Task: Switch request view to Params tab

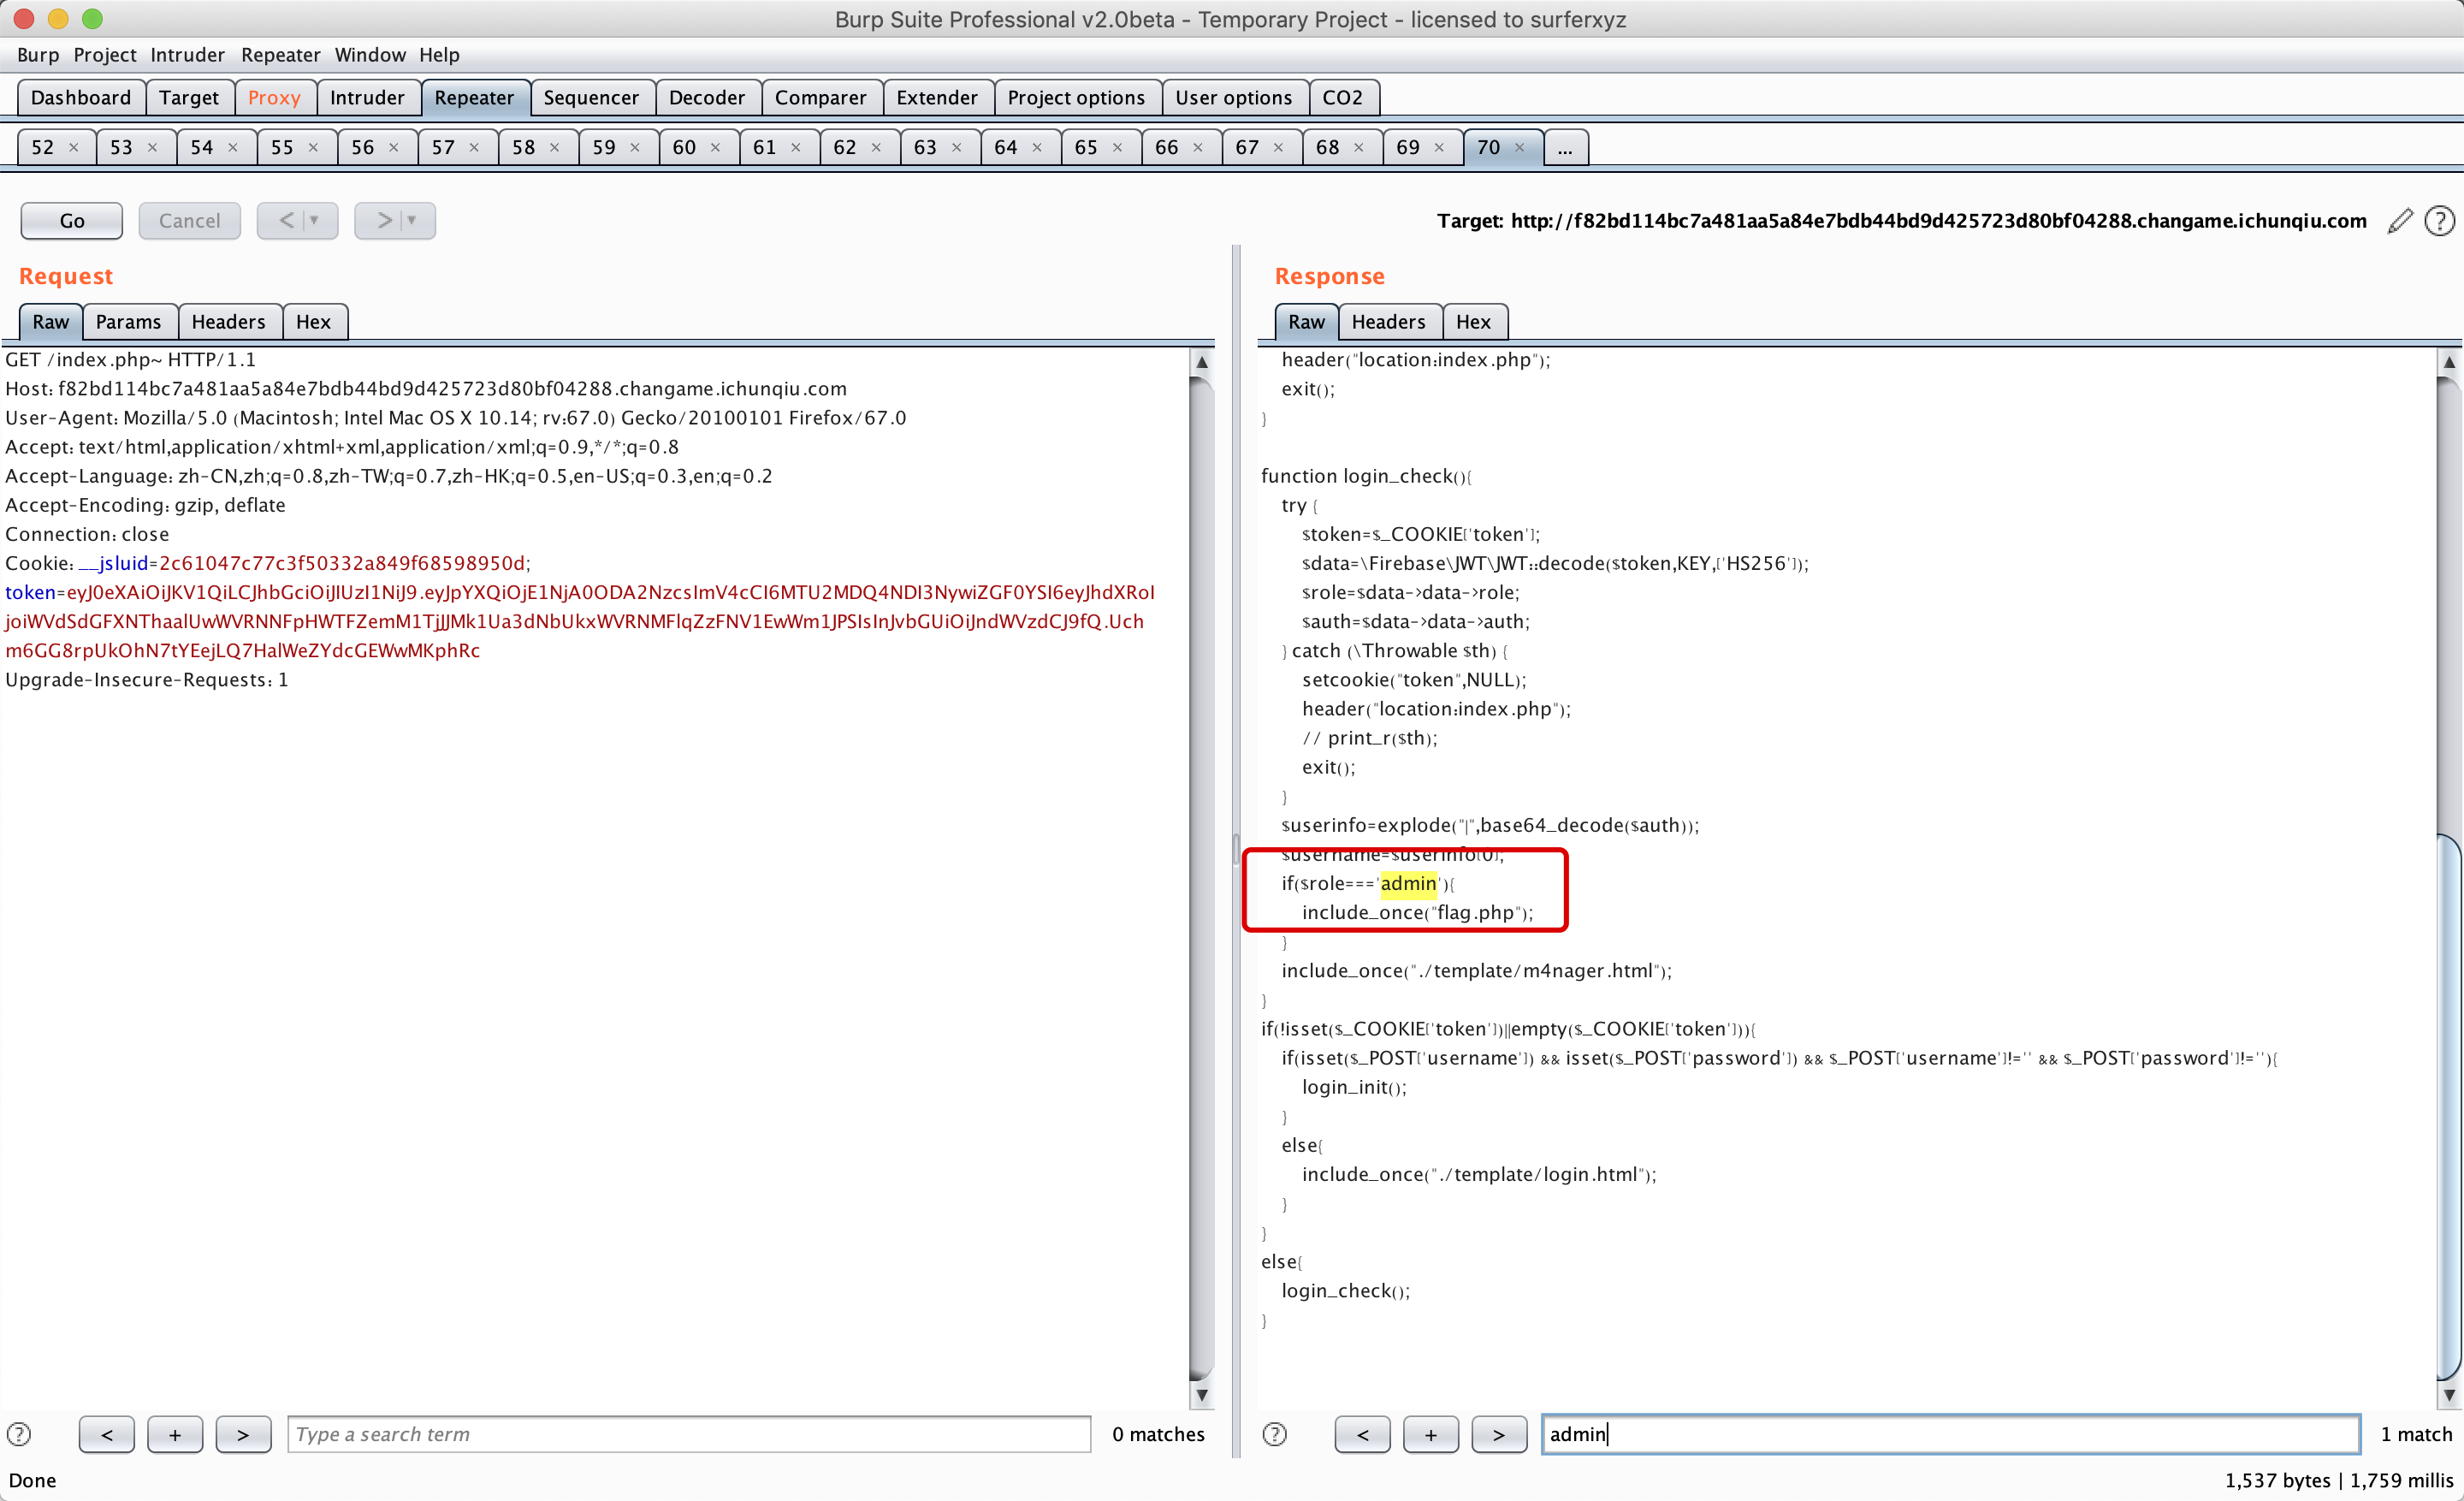Action: (x=128, y=322)
